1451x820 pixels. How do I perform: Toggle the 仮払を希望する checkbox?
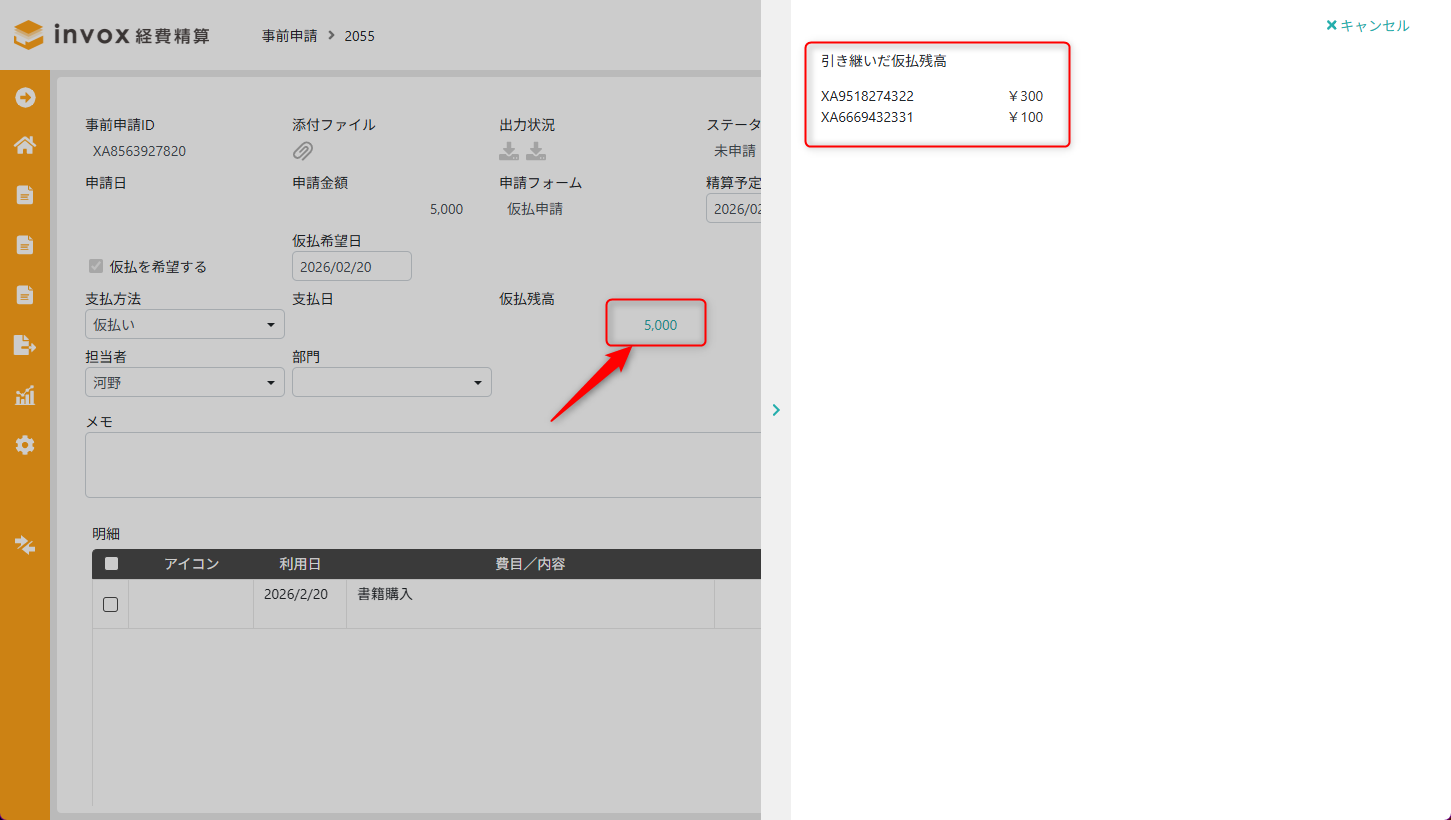pyautogui.click(x=96, y=266)
